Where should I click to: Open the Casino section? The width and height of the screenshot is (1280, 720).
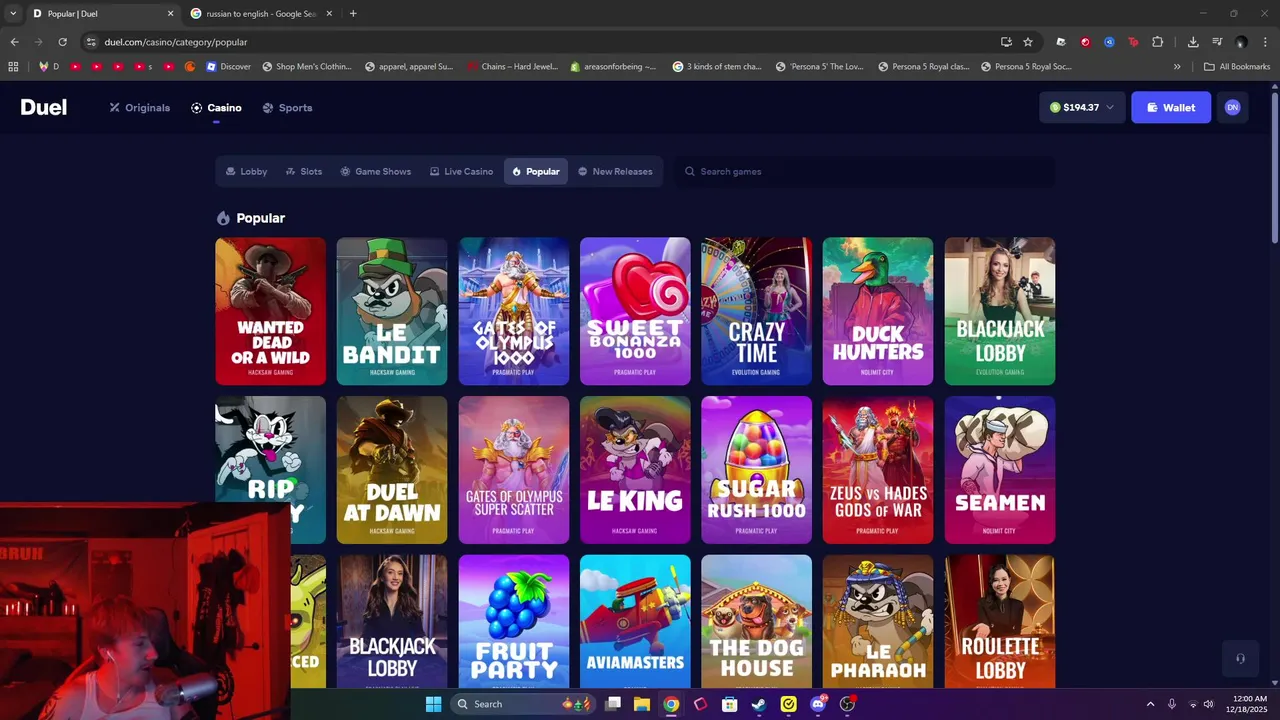point(216,108)
